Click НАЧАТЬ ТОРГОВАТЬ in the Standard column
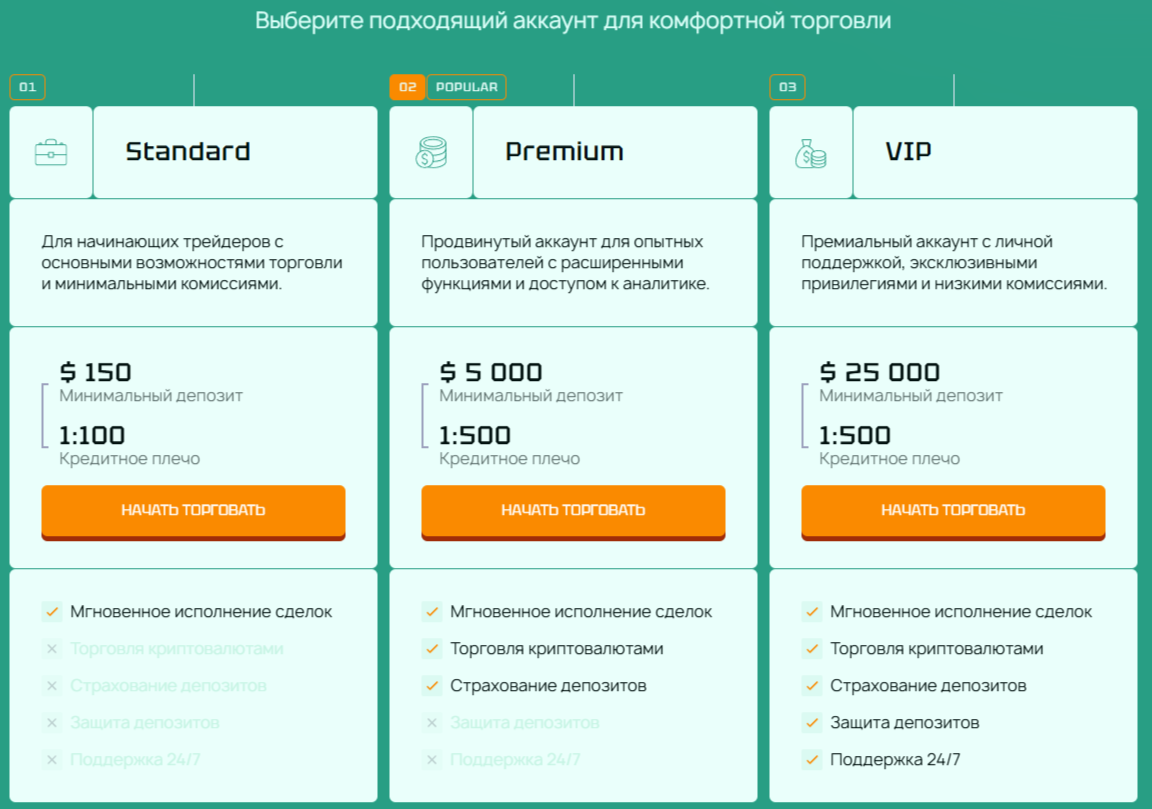Screen dimensions: 1152x809 point(193,510)
